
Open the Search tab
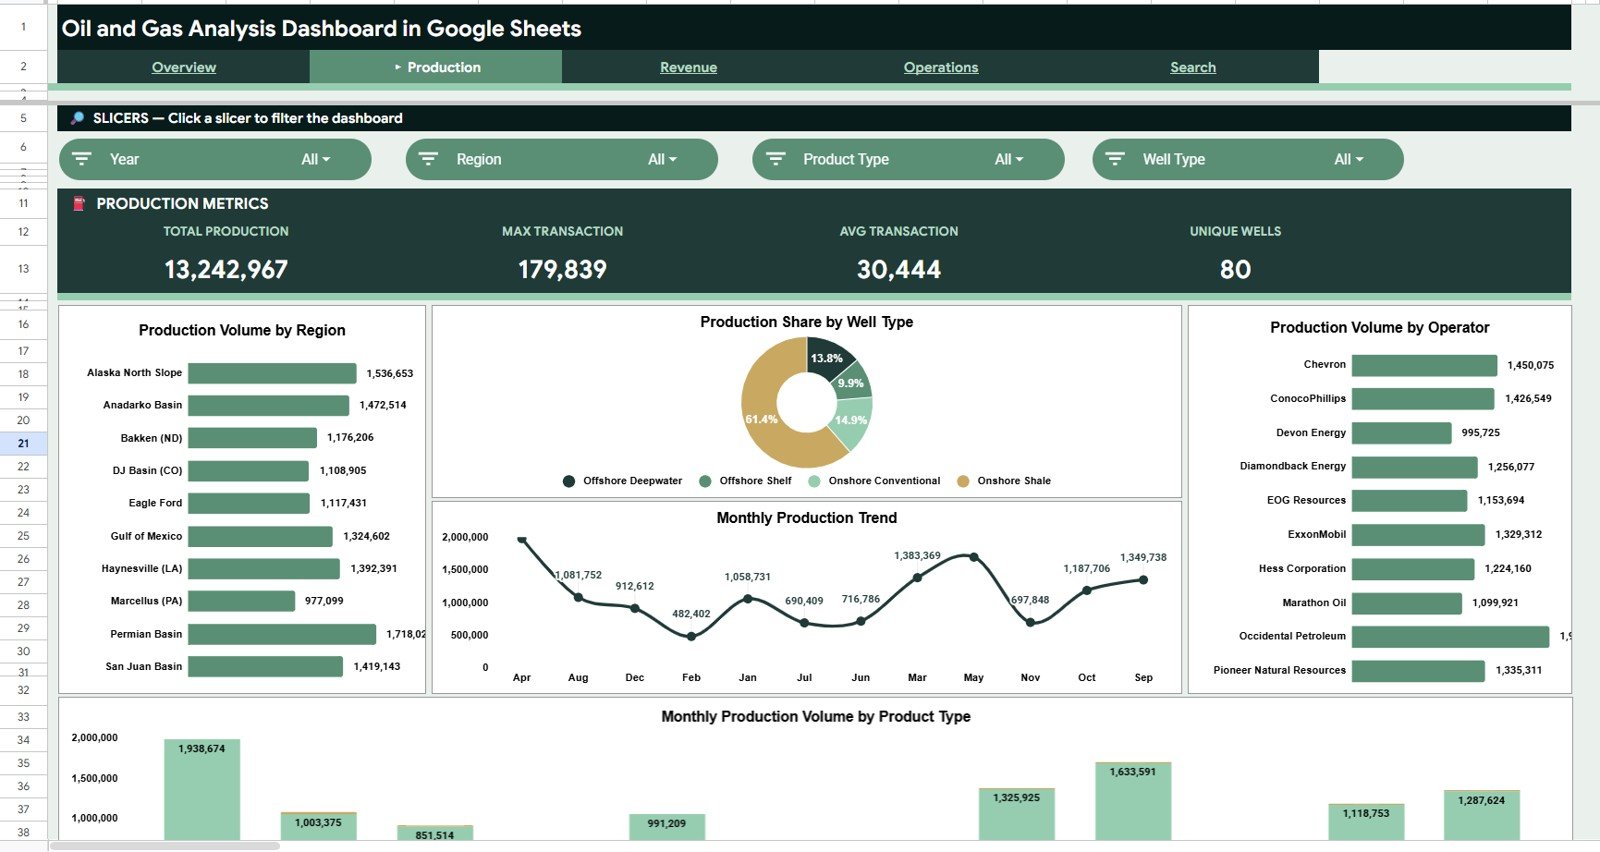coord(1193,67)
